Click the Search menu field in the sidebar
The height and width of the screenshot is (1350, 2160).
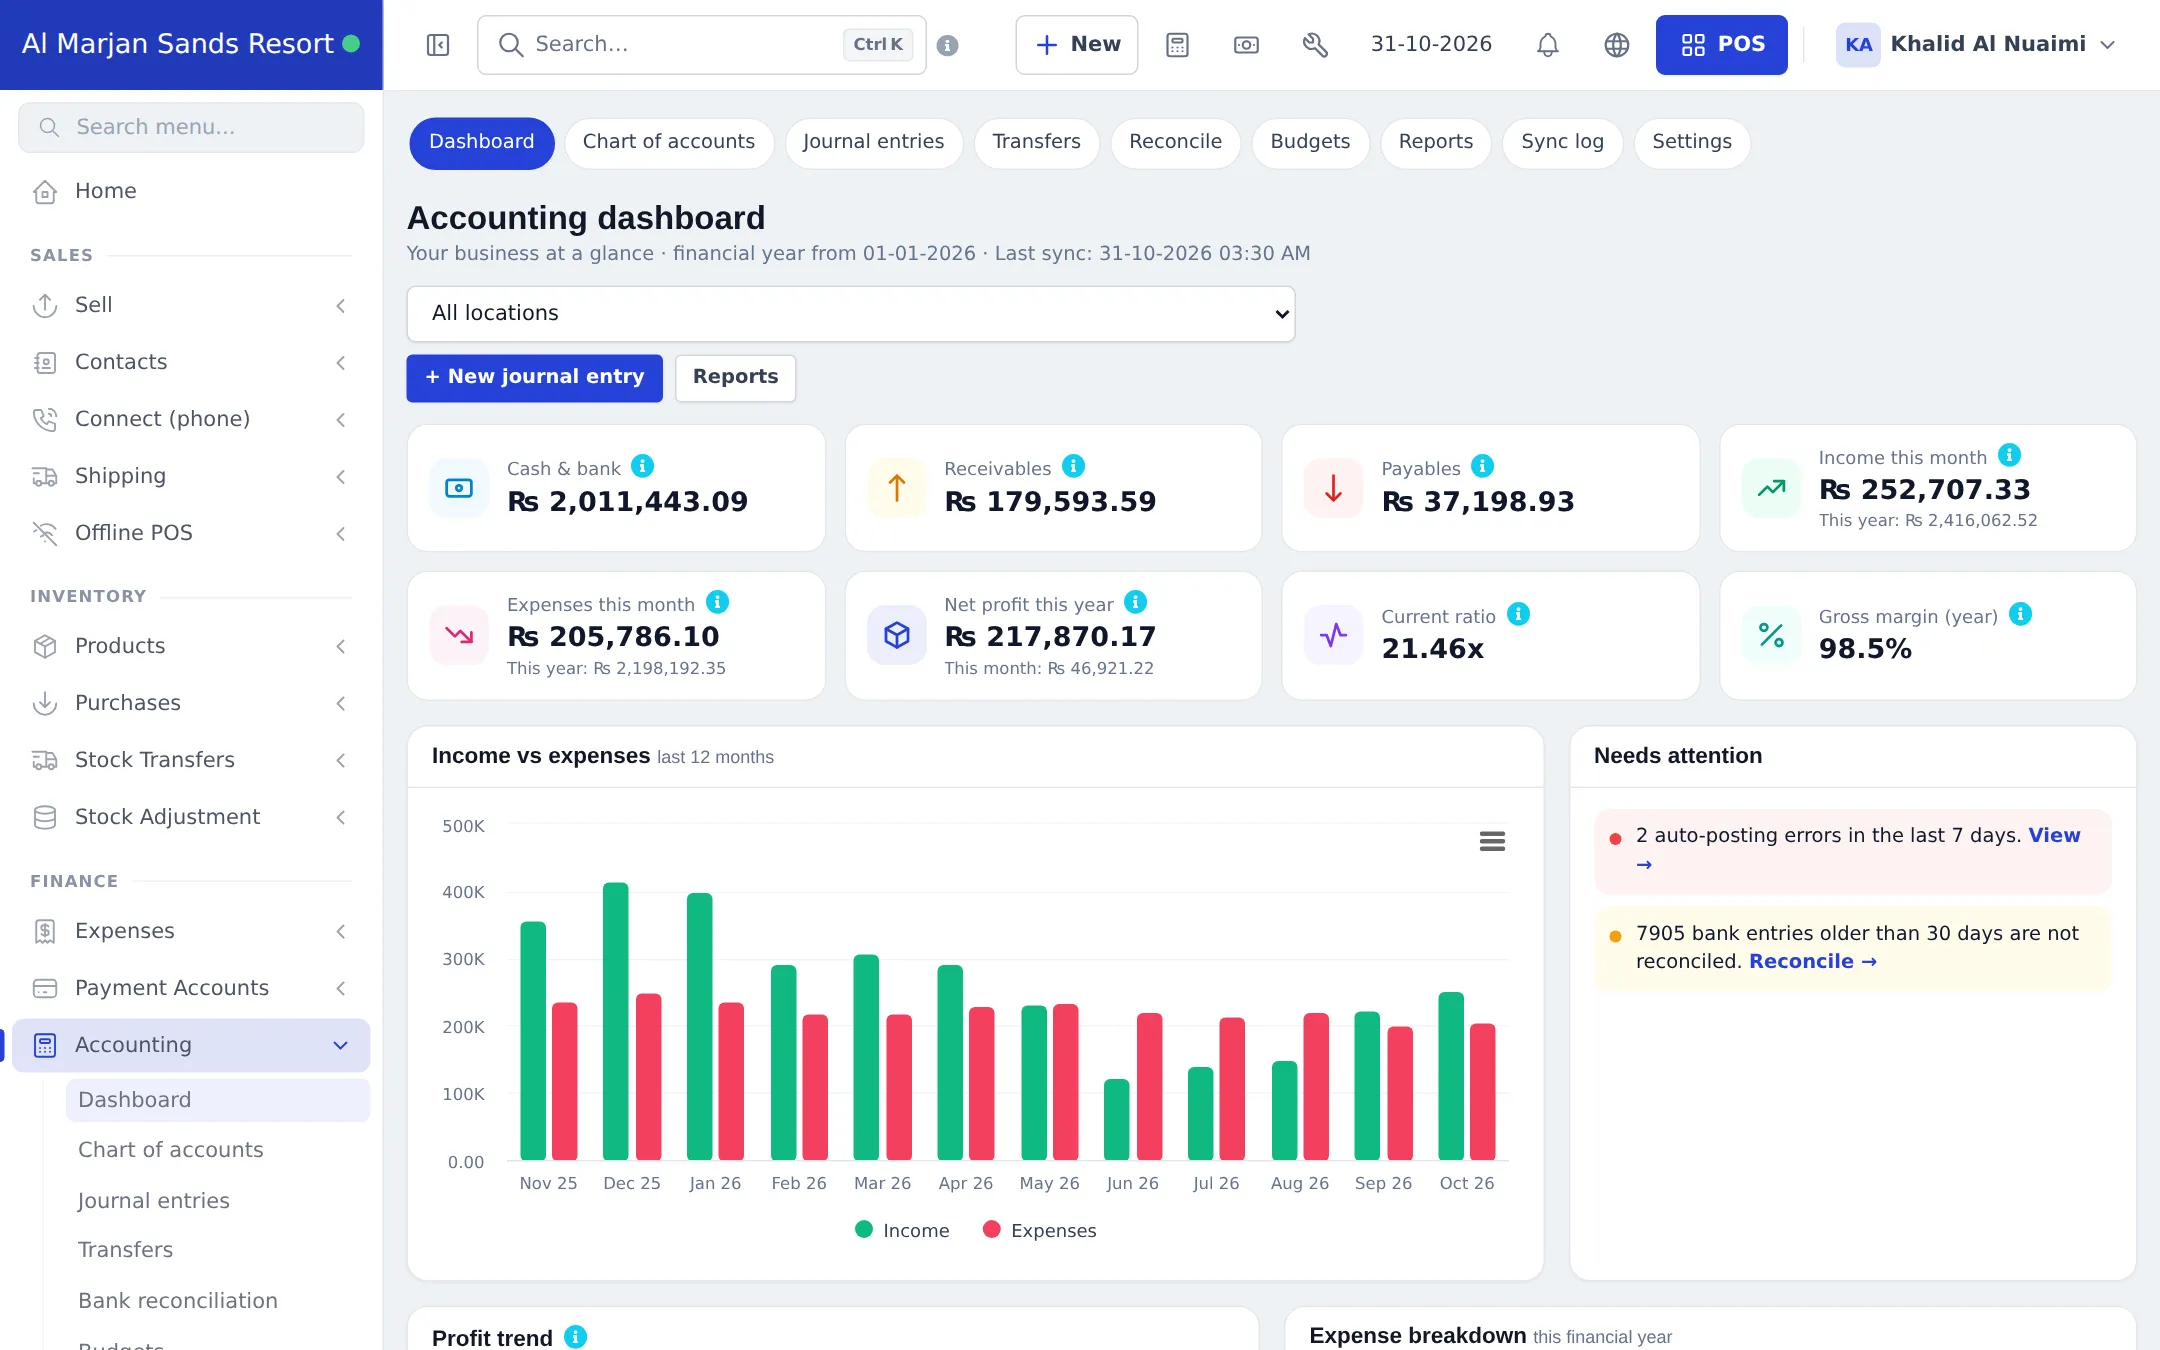pos(191,128)
